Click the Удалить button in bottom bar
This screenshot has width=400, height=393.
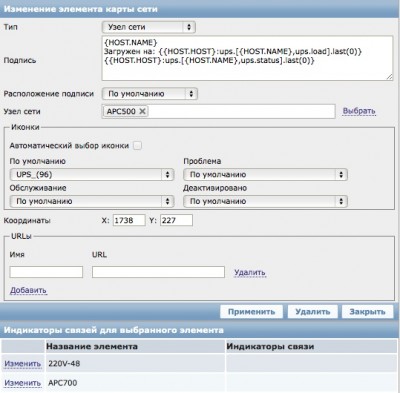tap(313, 312)
